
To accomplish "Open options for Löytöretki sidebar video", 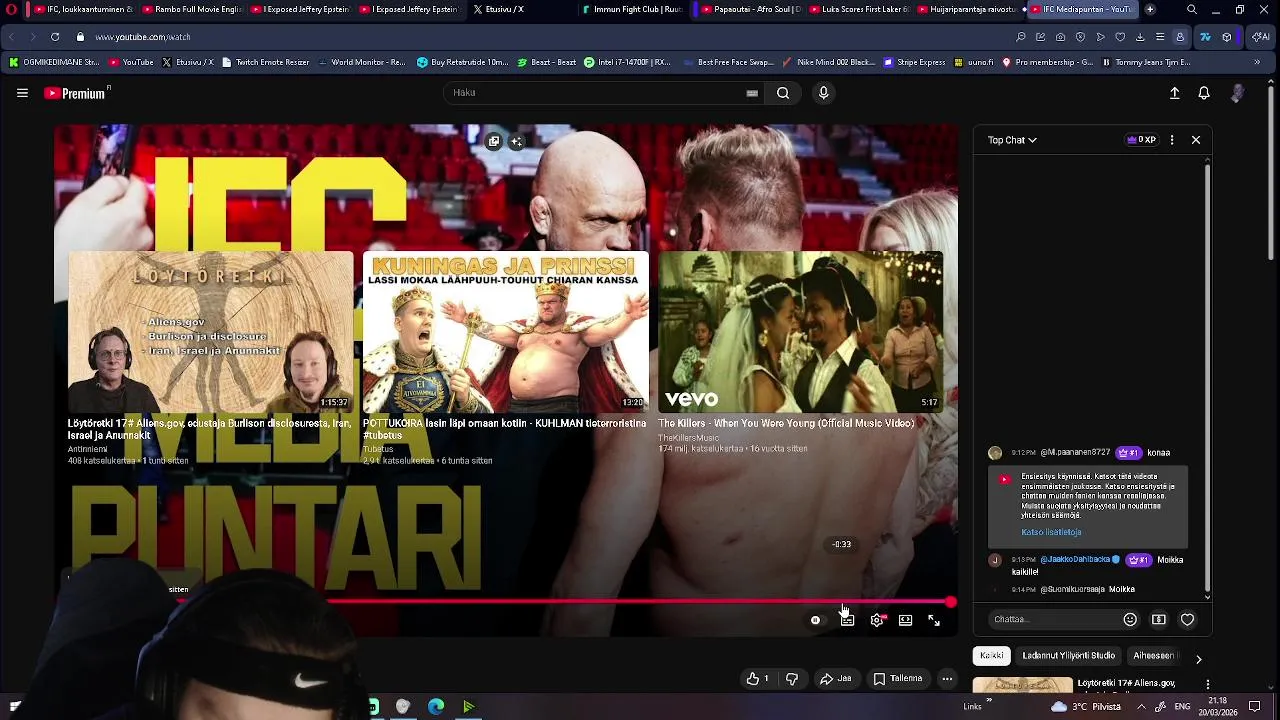I will (x=1207, y=685).
